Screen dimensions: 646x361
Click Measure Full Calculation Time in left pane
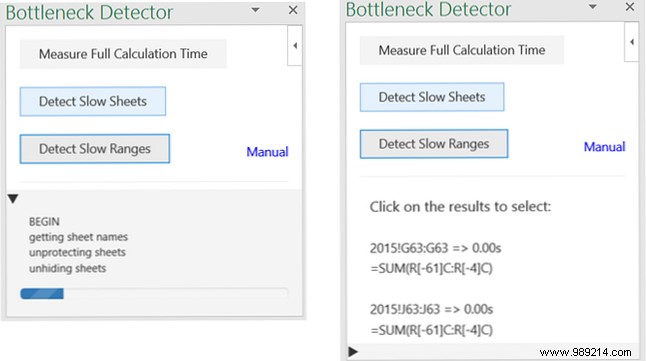click(123, 54)
